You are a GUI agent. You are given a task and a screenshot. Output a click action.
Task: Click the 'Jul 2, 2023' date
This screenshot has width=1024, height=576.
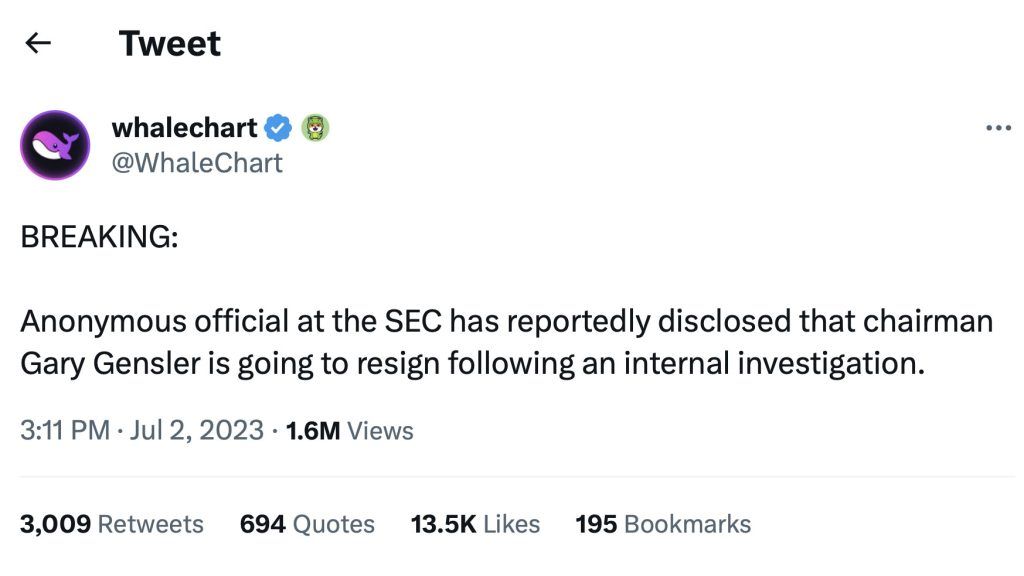click(x=195, y=431)
